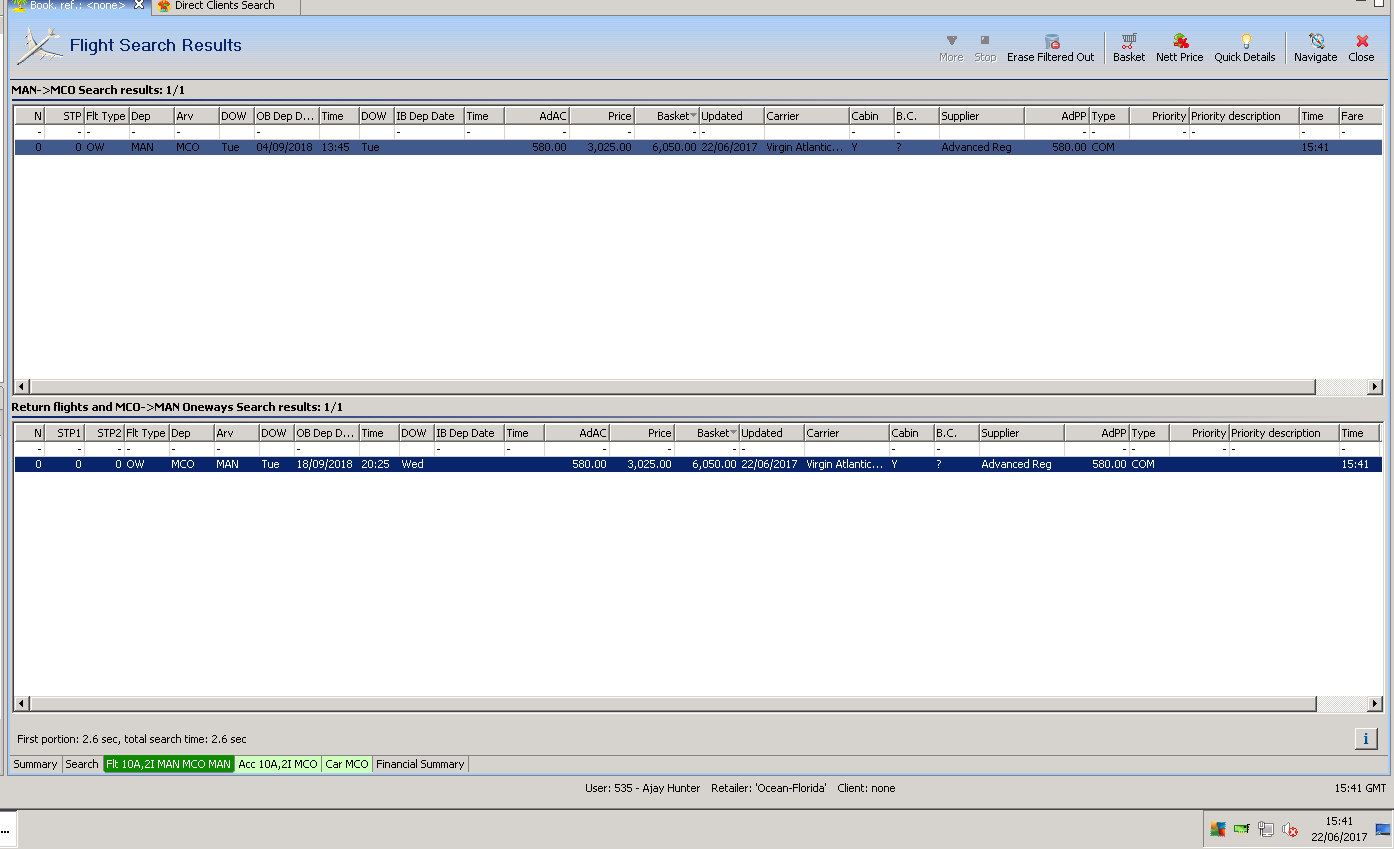Click the Fare header in MAN->MCO results
The width and height of the screenshot is (1394, 849).
[1360, 116]
